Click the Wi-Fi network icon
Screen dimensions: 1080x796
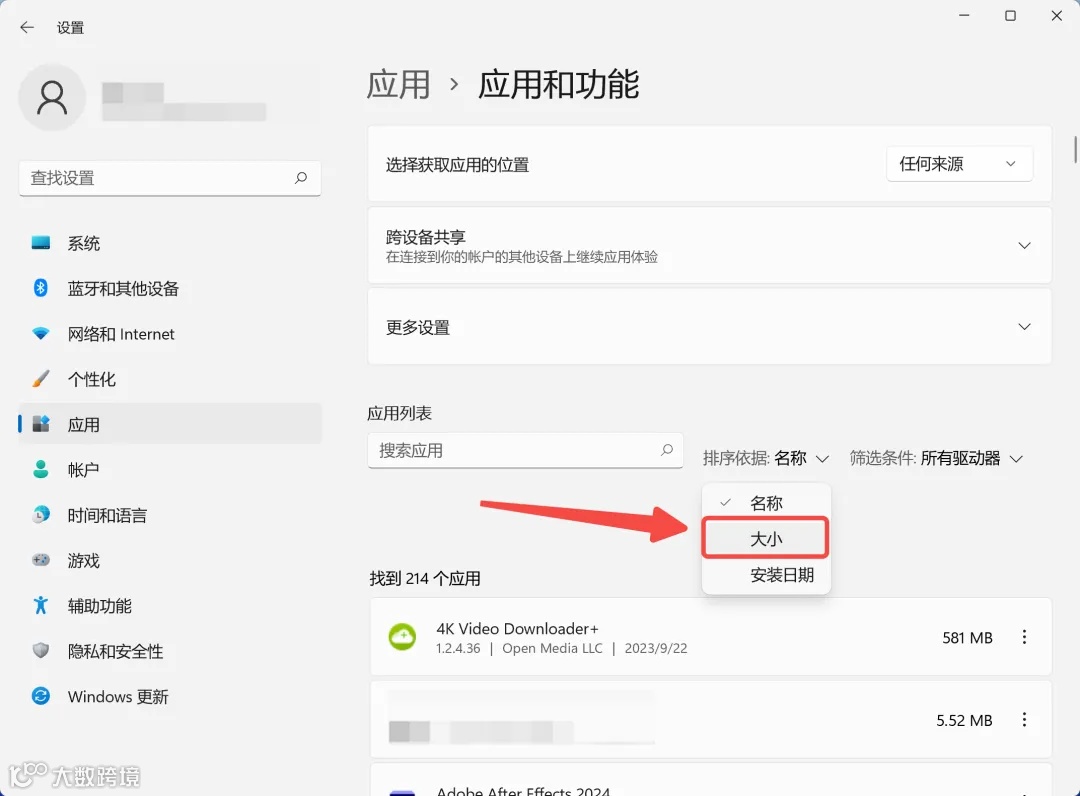tap(41, 334)
